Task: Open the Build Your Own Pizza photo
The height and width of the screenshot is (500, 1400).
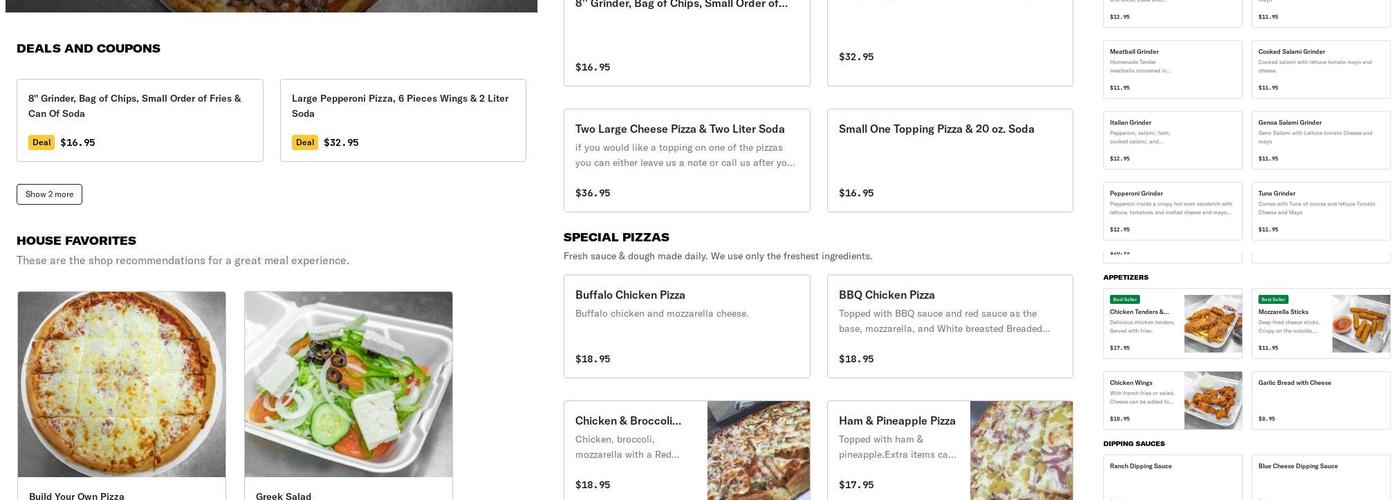Action: (x=122, y=384)
